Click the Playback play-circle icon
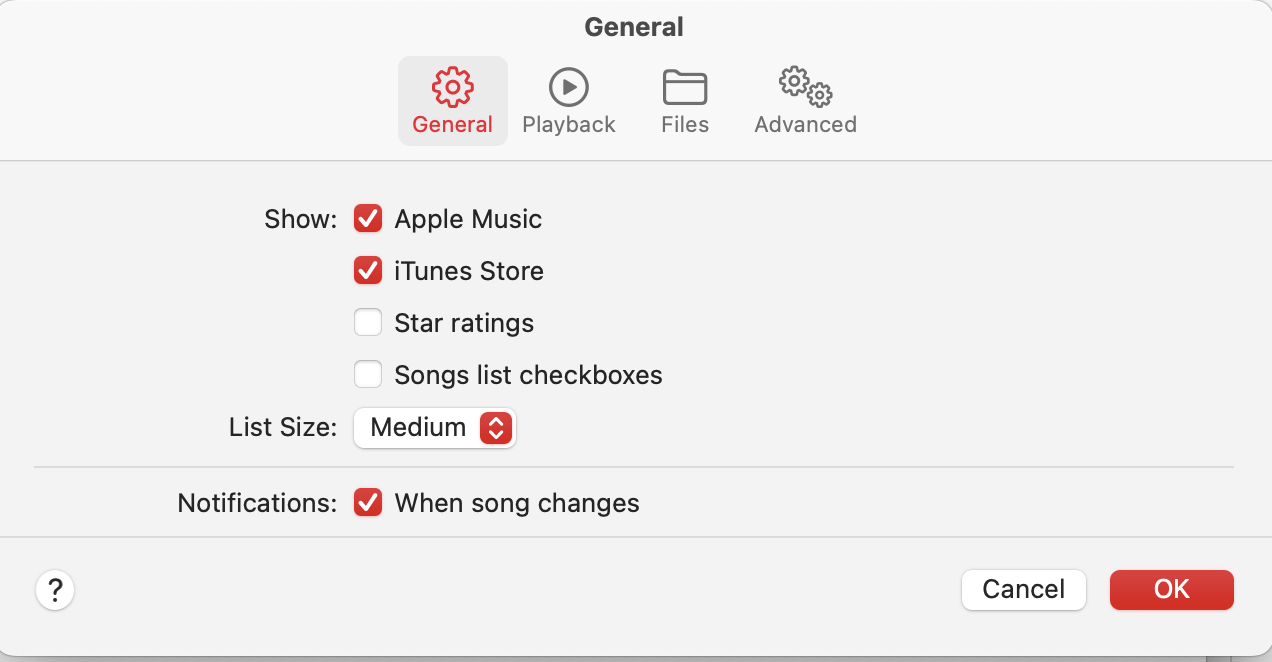This screenshot has width=1272, height=662. click(569, 88)
